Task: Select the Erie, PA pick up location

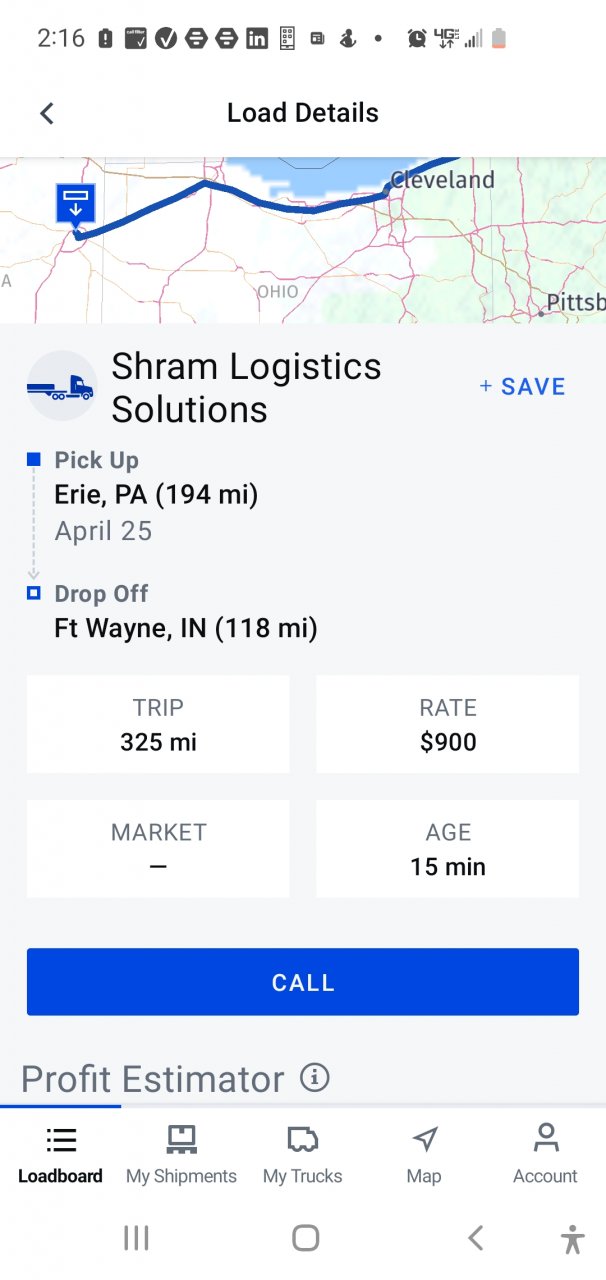Action: click(x=156, y=494)
